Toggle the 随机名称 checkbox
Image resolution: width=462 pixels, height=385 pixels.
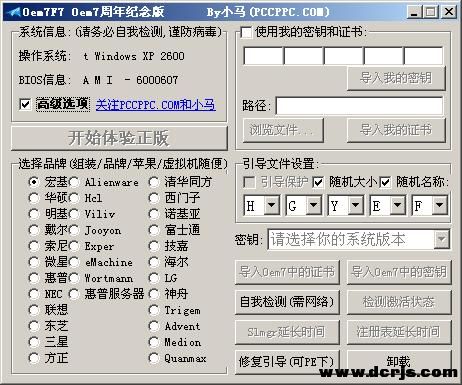(385, 182)
